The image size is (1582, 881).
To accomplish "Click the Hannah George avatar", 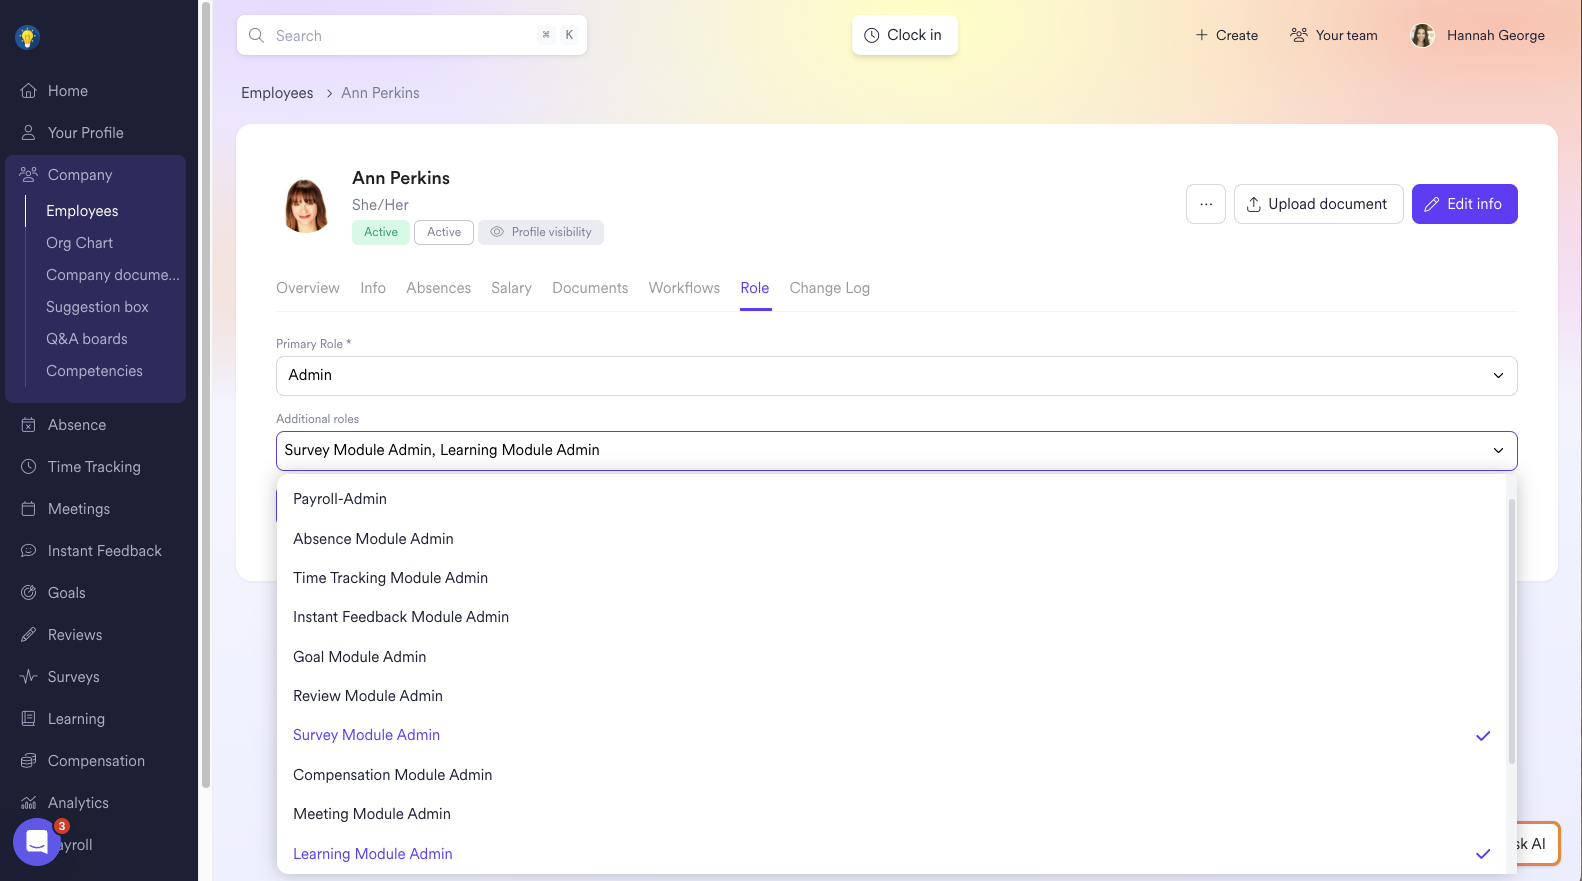I will 1422,36.
